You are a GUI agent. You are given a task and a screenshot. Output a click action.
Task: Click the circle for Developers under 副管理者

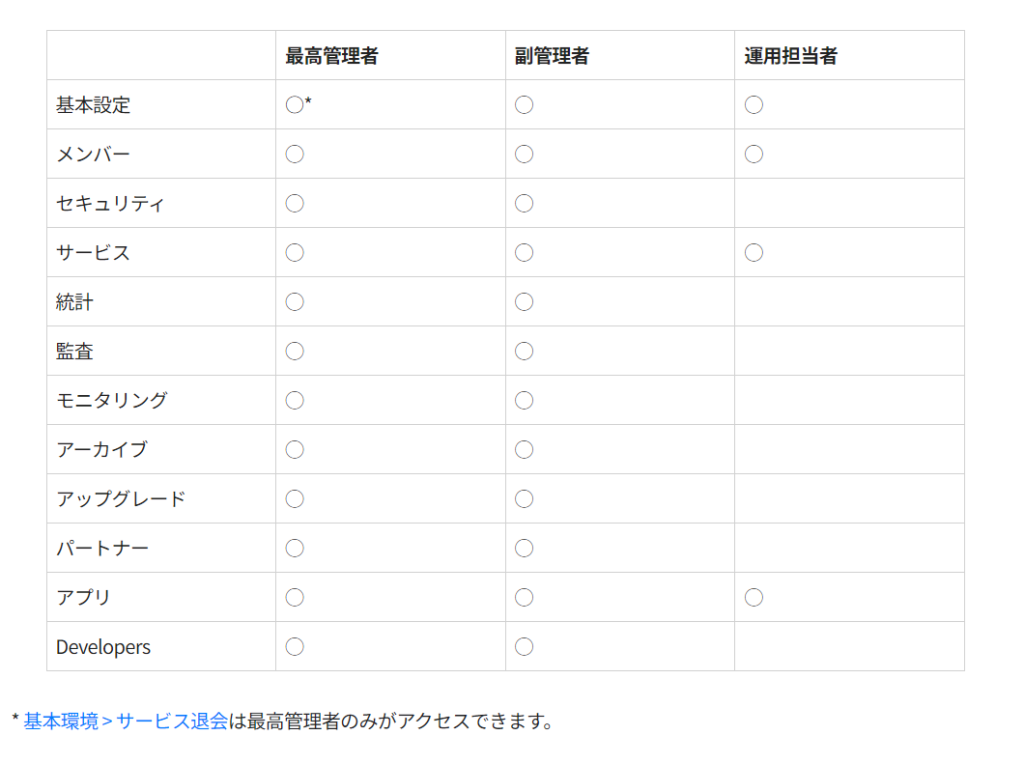(524, 646)
